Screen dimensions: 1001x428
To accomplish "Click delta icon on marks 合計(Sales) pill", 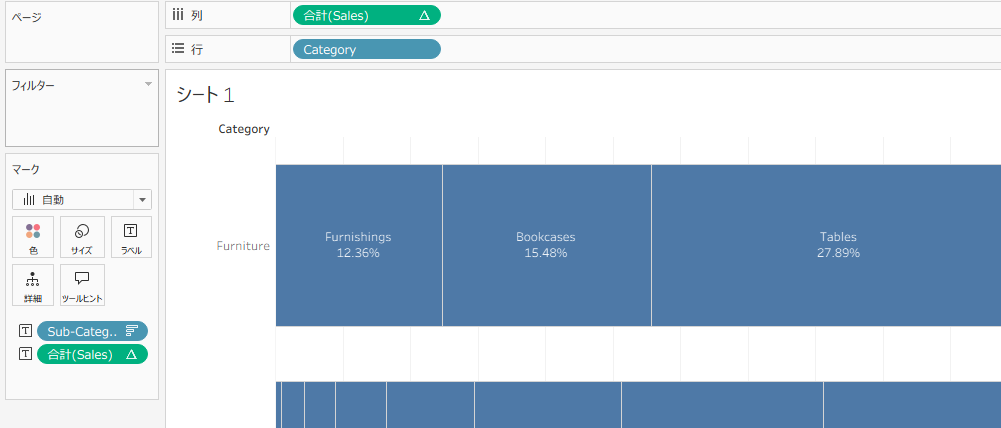I will (132, 355).
